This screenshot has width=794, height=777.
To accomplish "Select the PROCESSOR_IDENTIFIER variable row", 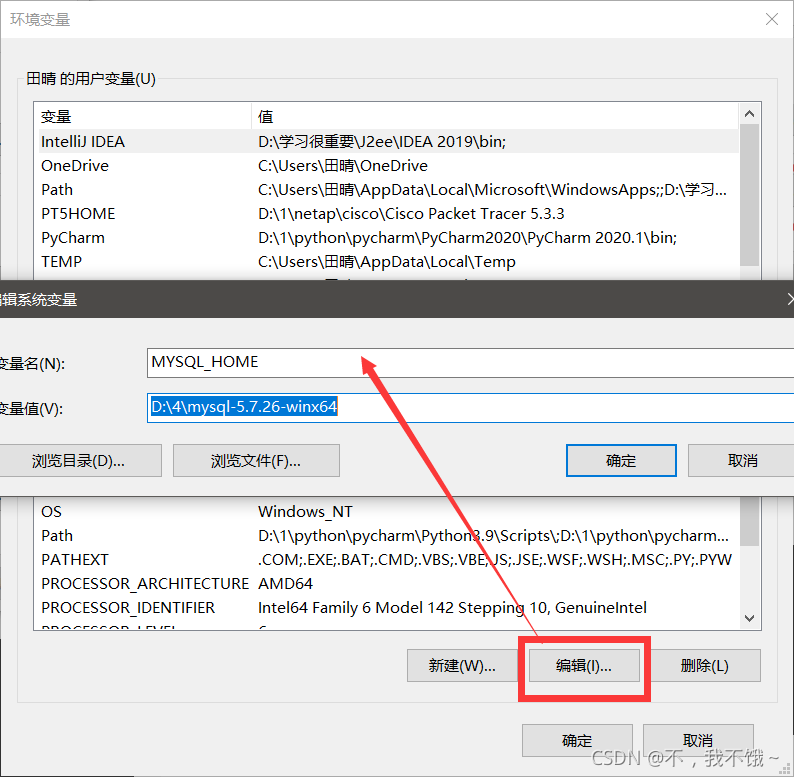I will click(388, 607).
